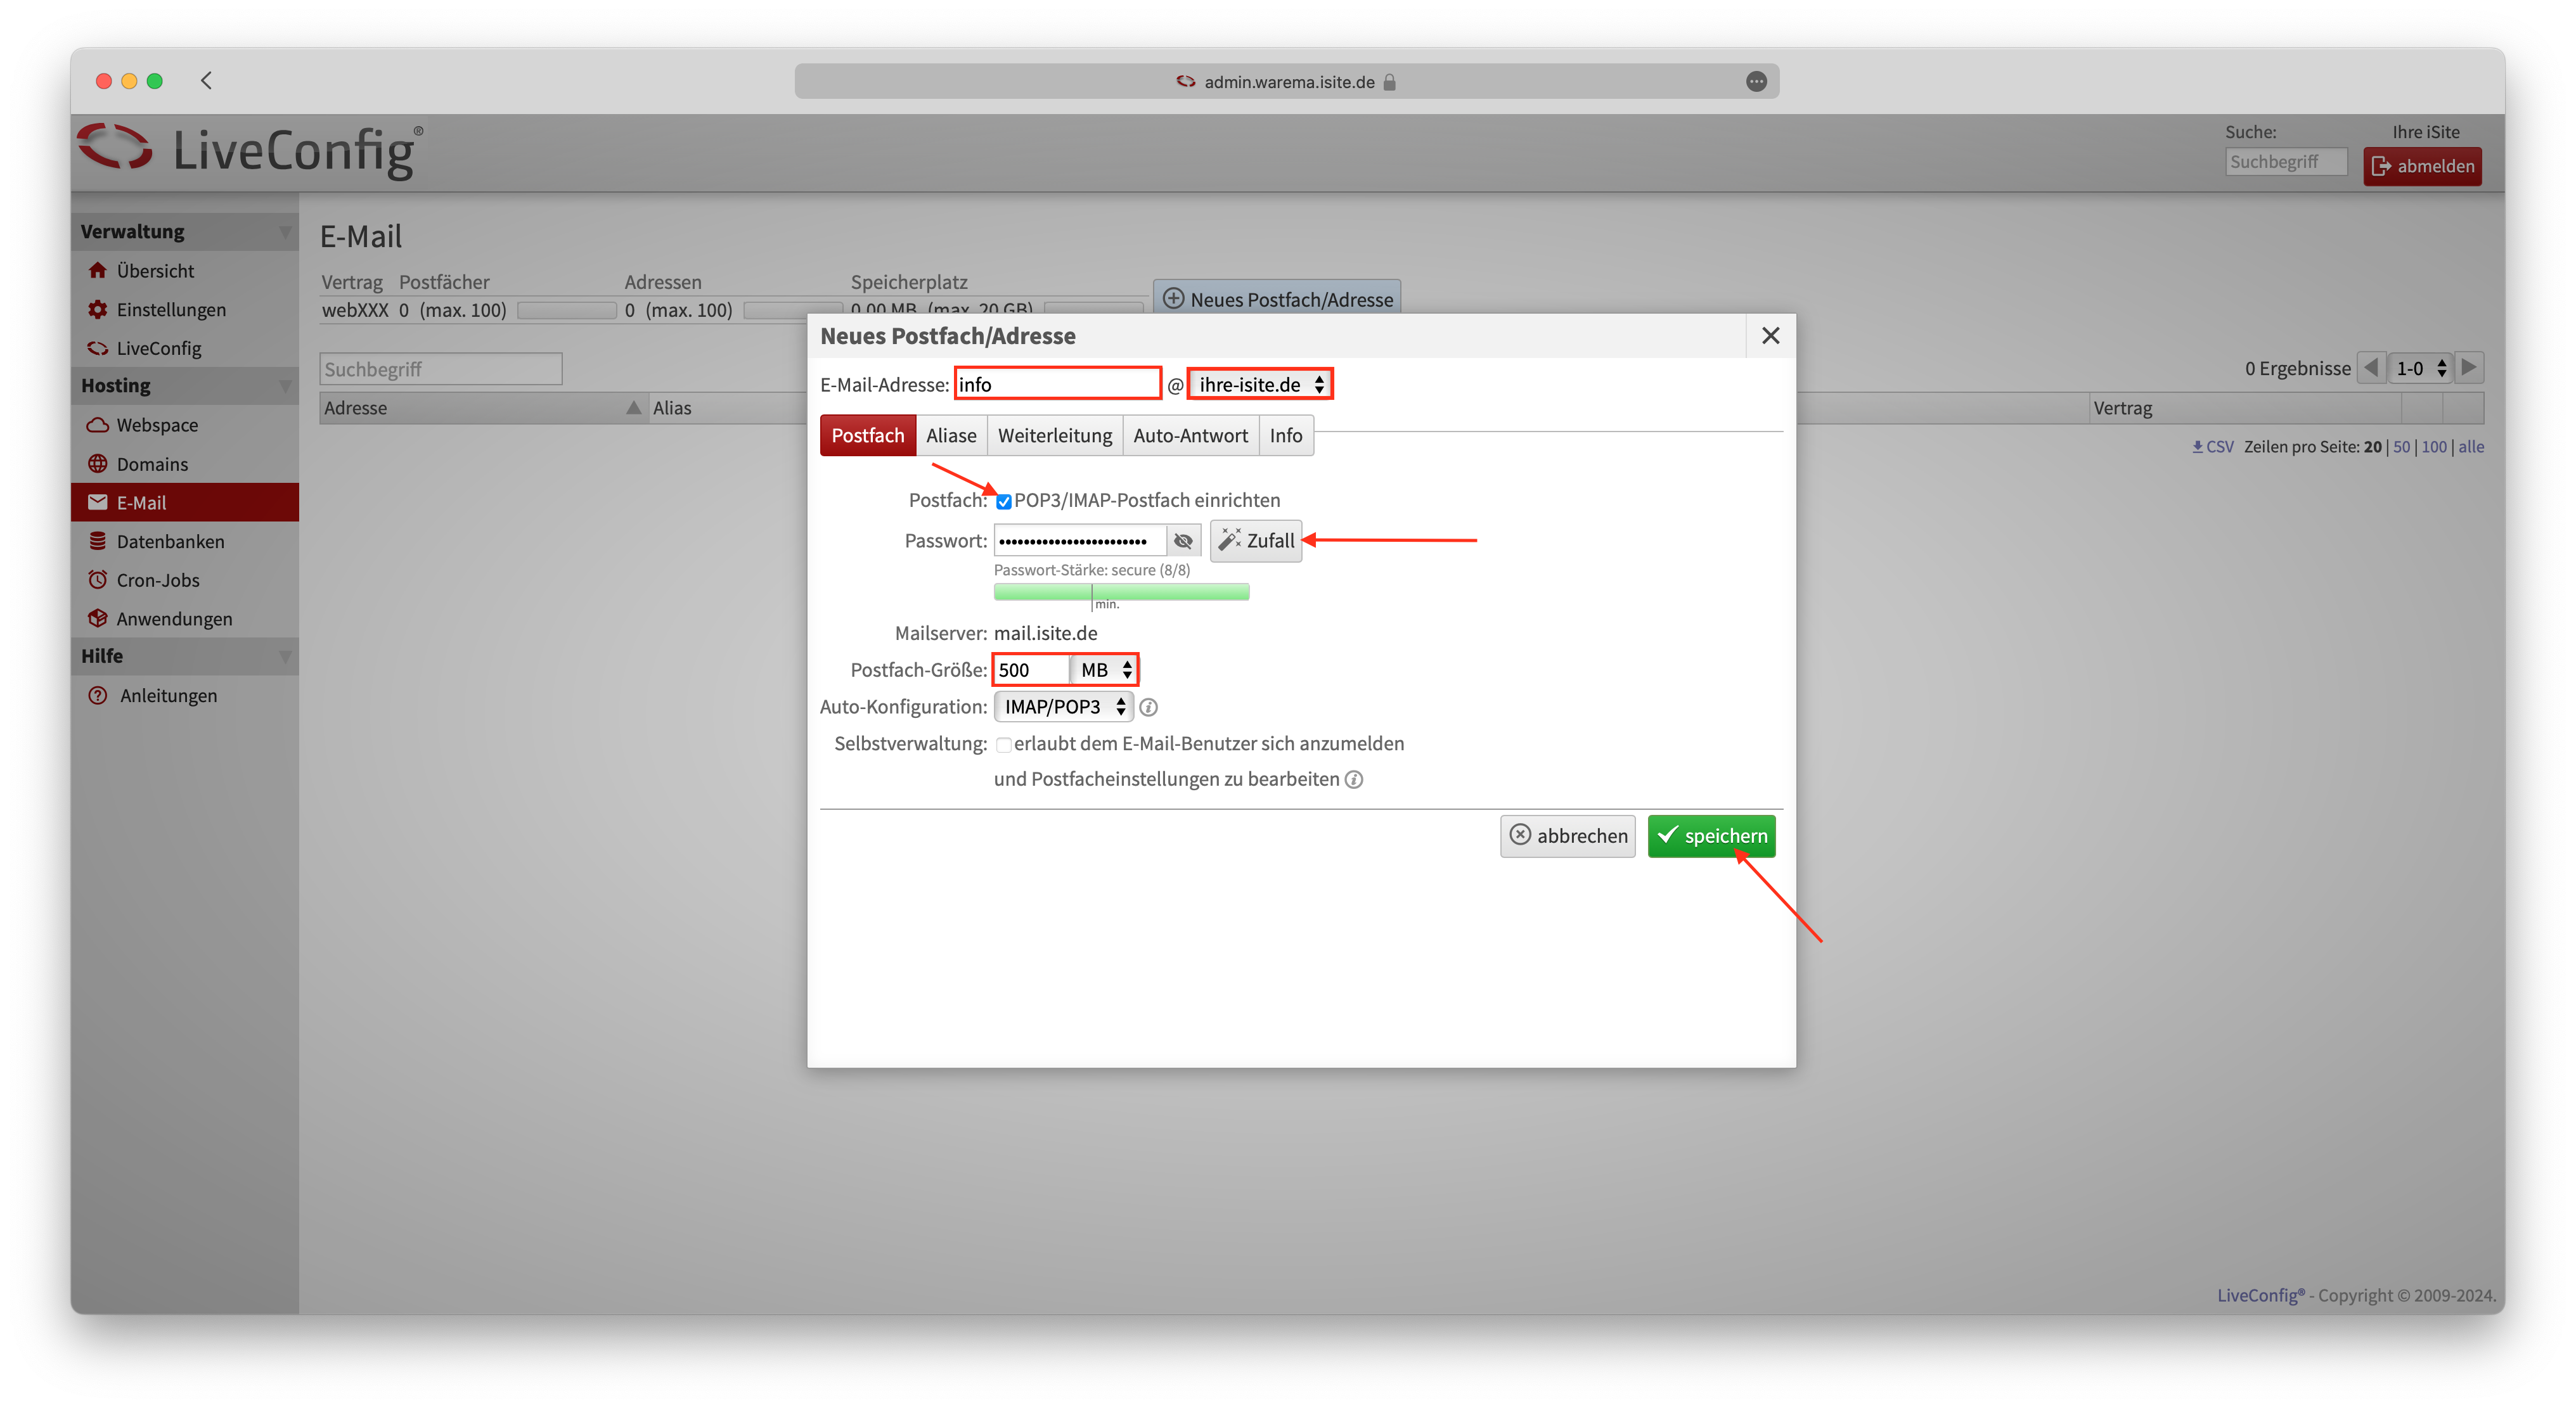Go to Domains in sidebar
2576x1408 pixels.
tap(152, 464)
